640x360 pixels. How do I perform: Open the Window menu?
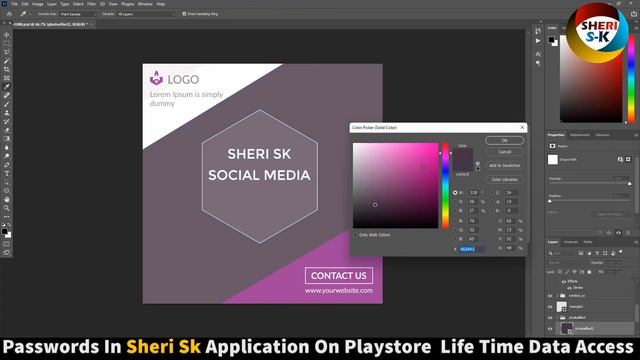[145, 4]
